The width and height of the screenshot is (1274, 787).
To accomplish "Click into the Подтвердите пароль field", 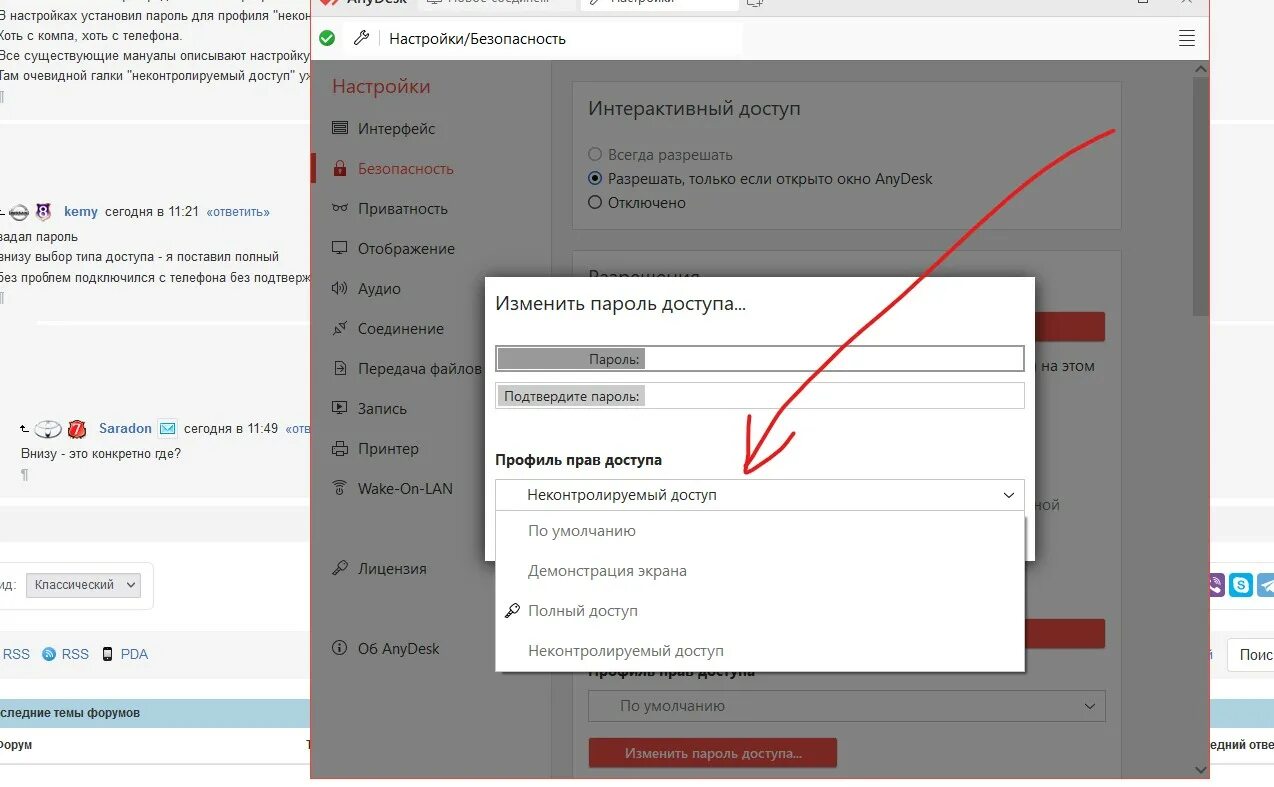I will click(x=760, y=396).
